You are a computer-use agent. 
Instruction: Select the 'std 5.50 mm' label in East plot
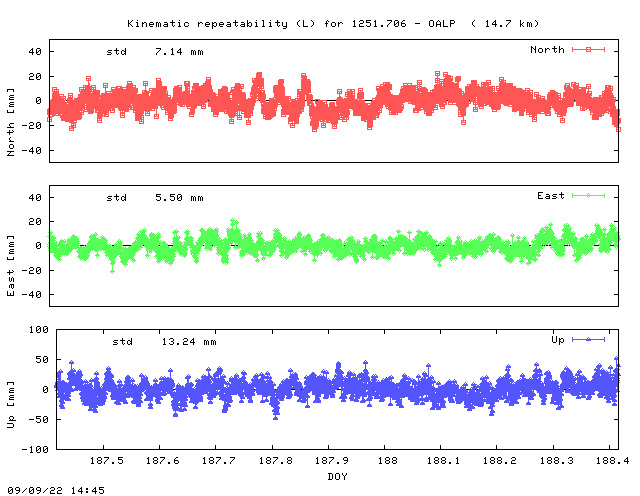(155, 198)
